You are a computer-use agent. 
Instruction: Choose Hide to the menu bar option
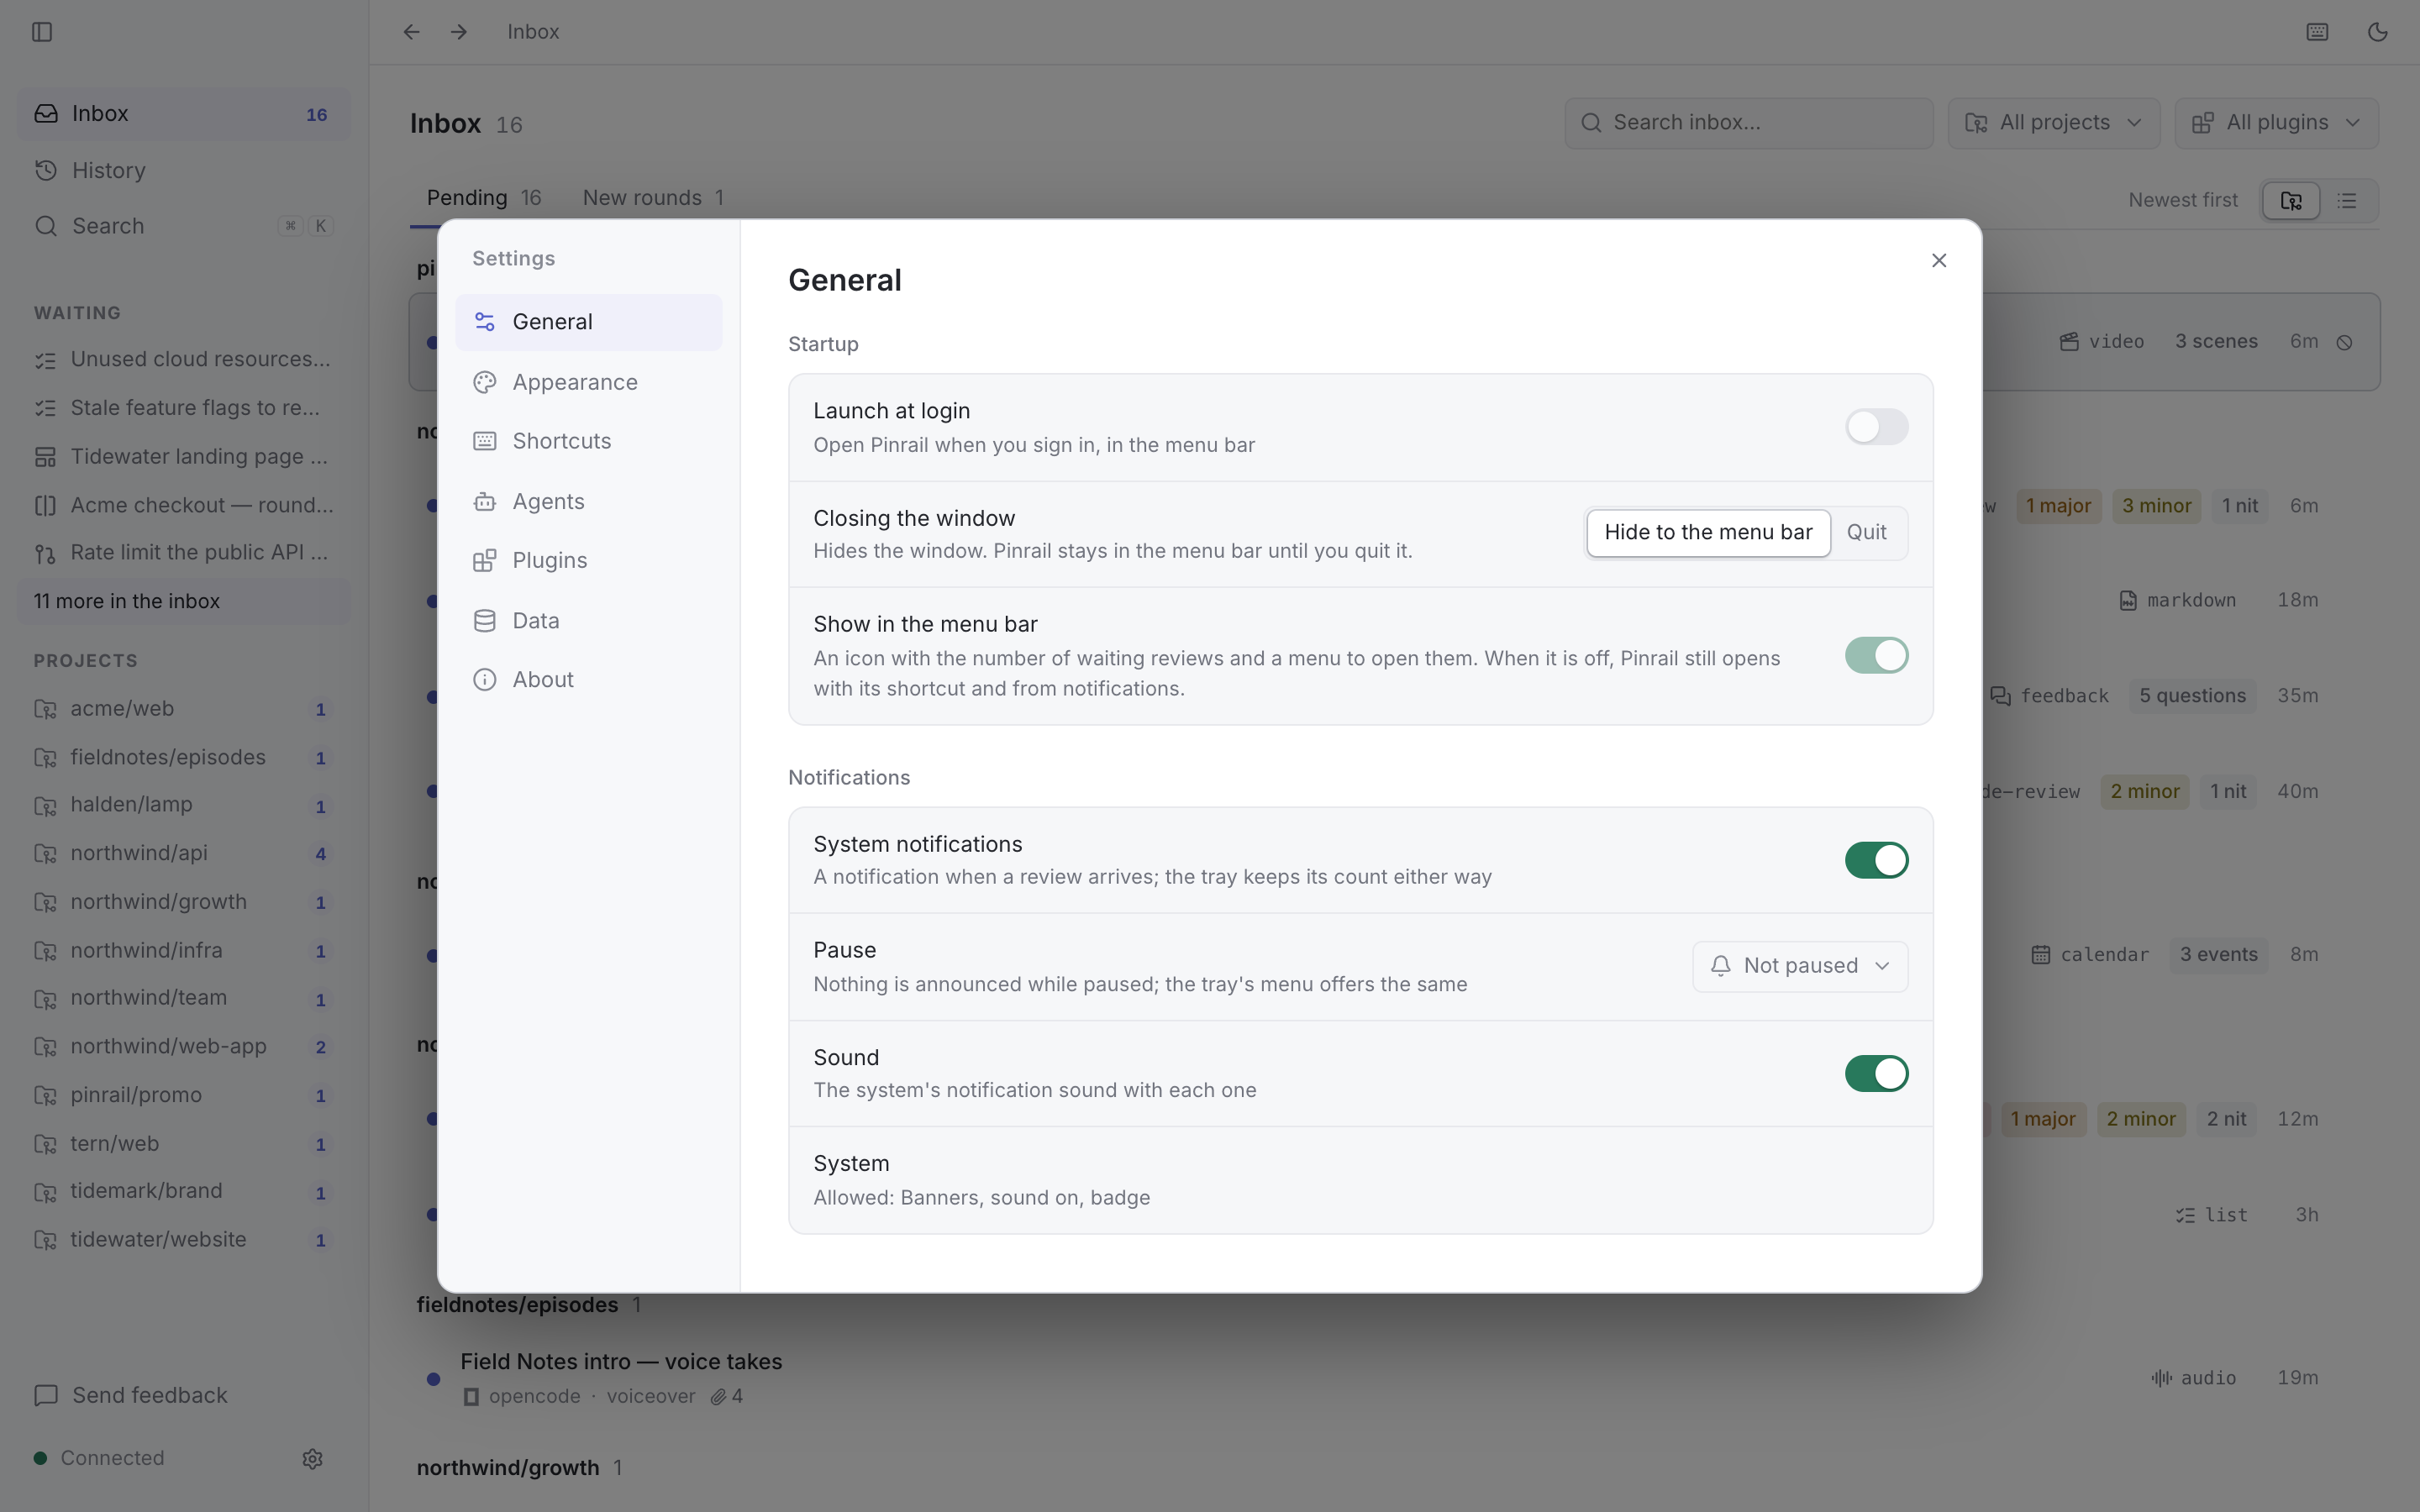tap(1708, 533)
